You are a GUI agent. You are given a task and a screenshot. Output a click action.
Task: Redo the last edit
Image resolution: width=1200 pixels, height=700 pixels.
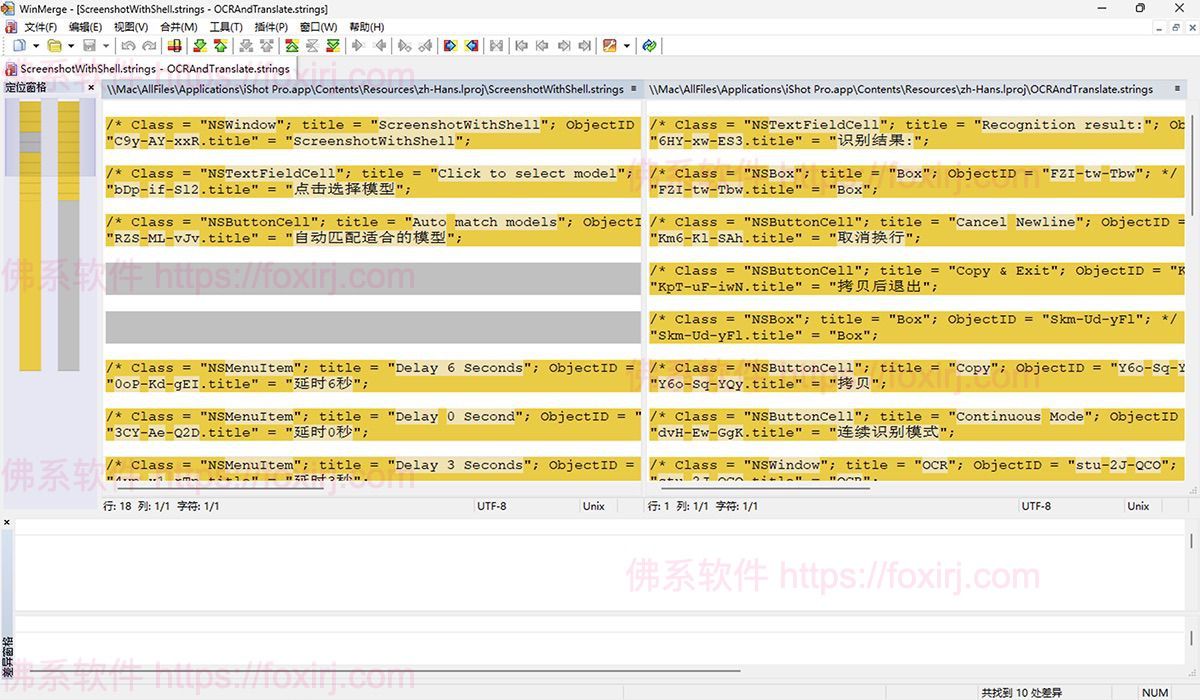[x=149, y=45]
